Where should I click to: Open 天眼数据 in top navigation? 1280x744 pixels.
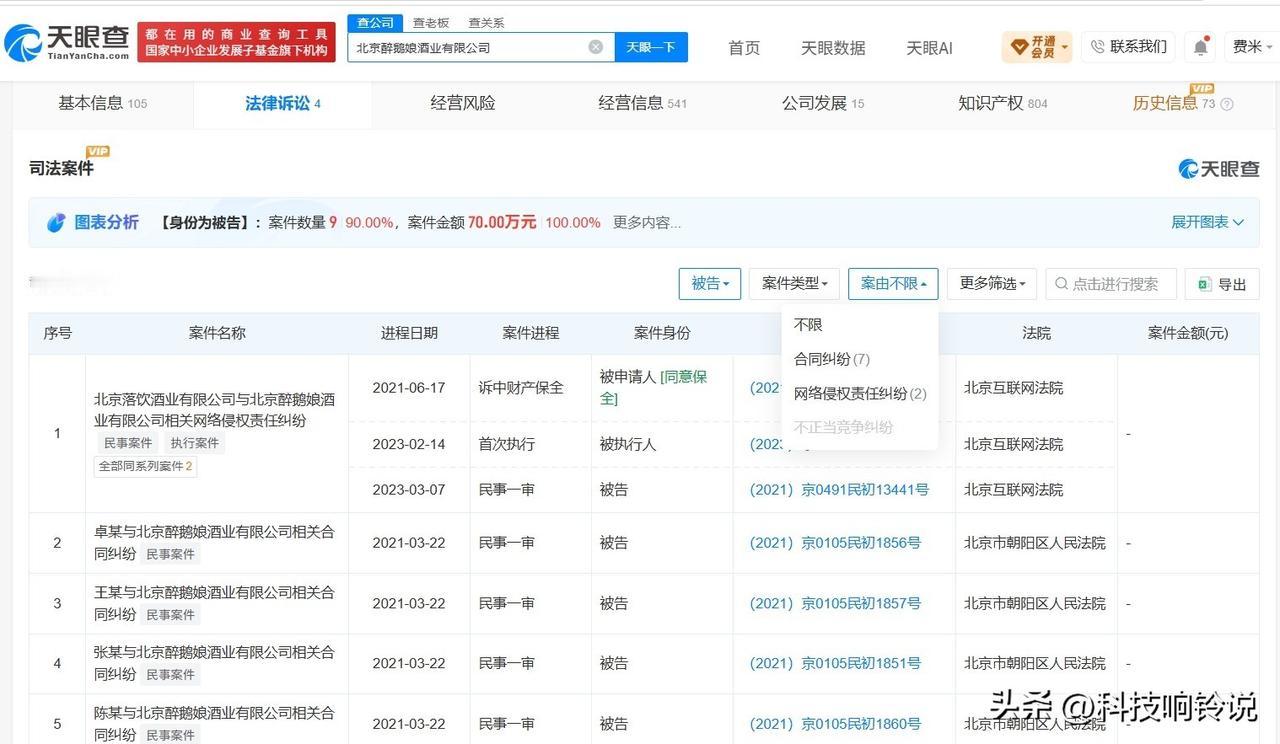[833, 48]
